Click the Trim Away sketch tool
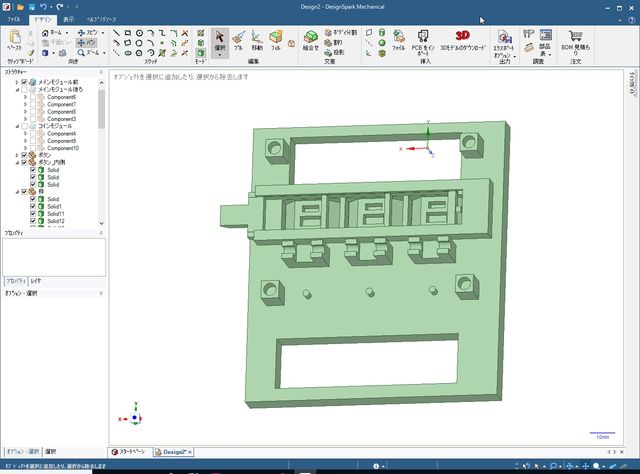640x474 pixels. pyautogui.click(x=185, y=33)
